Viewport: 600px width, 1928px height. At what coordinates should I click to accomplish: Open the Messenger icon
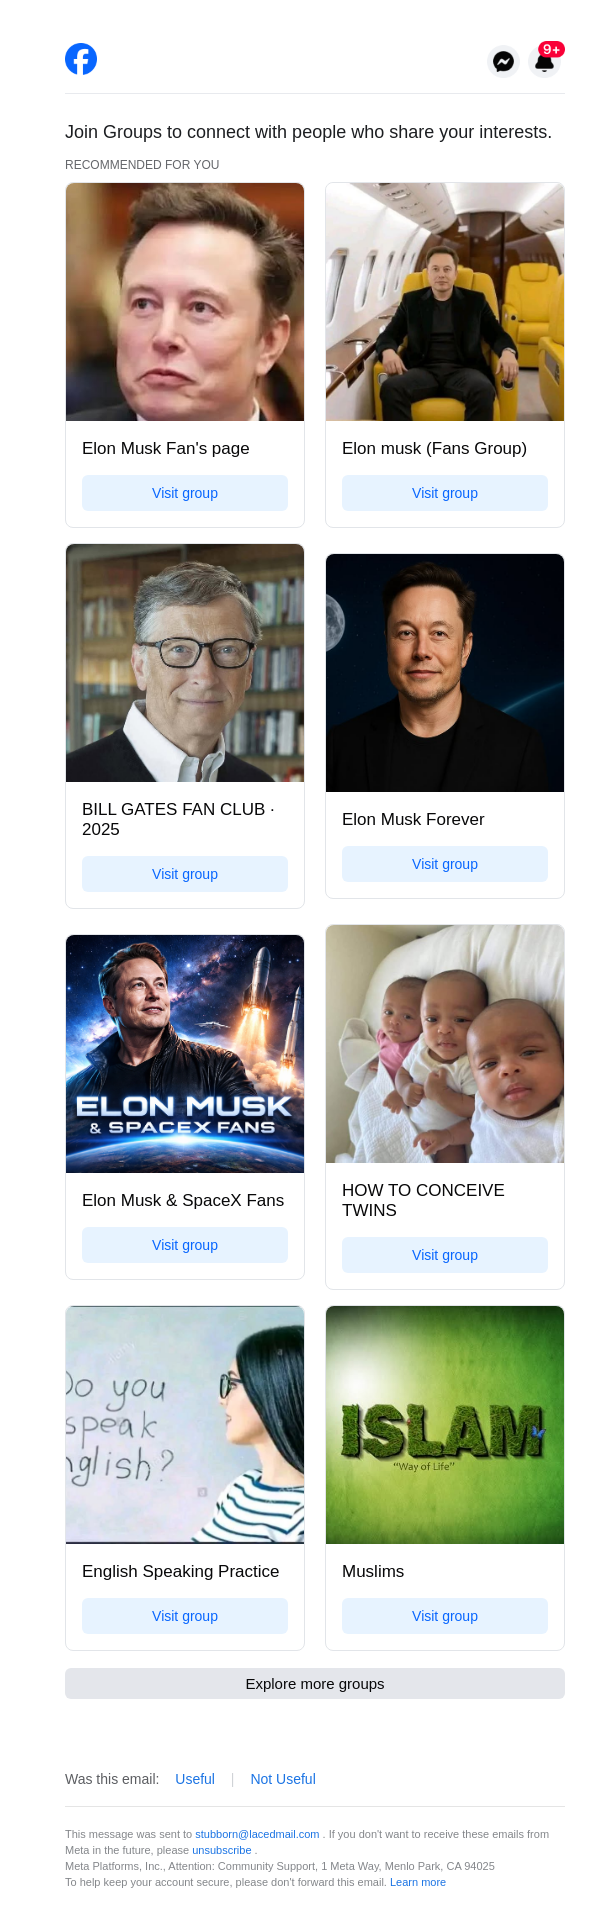[x=504, y=62]
